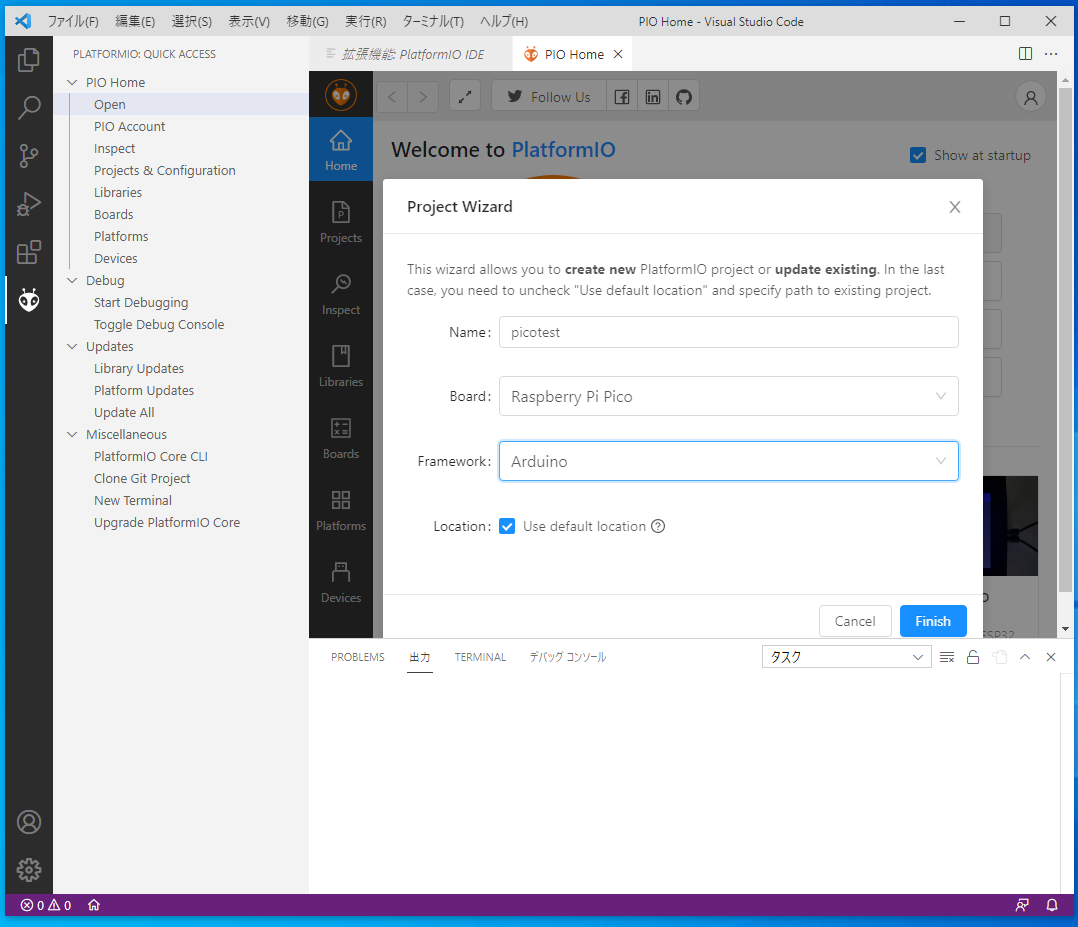Open the 編集(E) menu

pyautogui.click(x=135, y=21)
